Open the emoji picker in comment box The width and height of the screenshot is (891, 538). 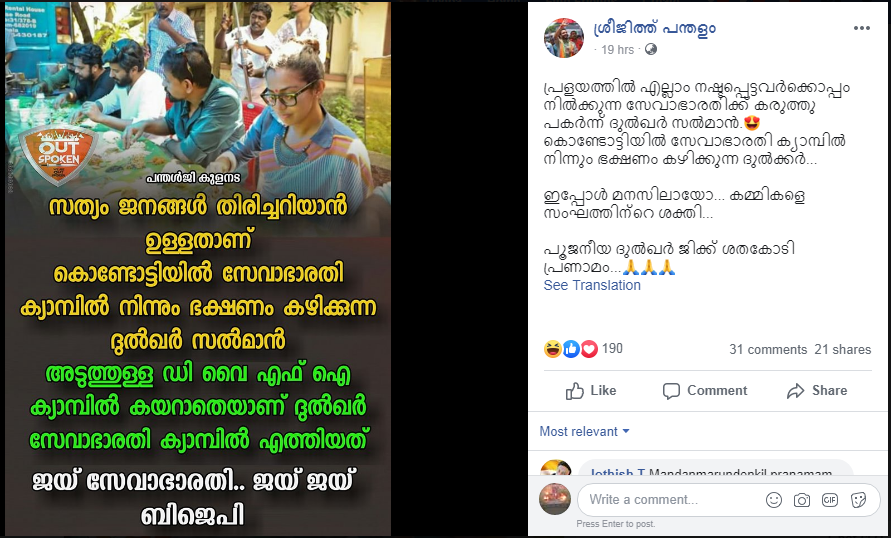click(773, 500)
